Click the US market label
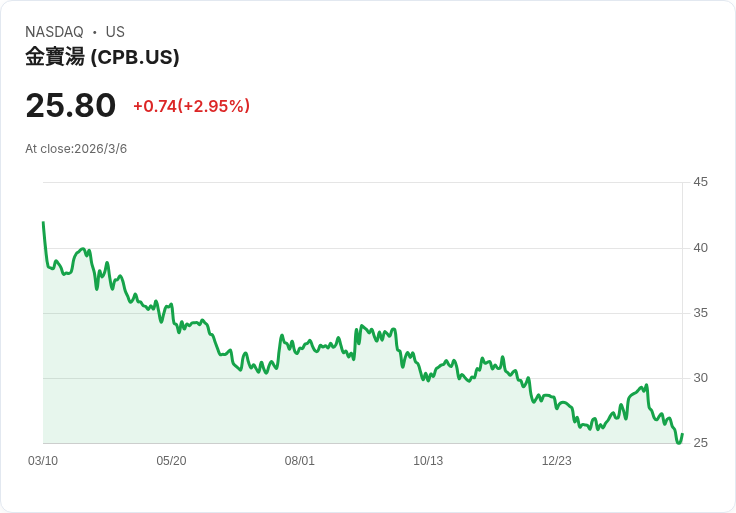 [115, 32]
